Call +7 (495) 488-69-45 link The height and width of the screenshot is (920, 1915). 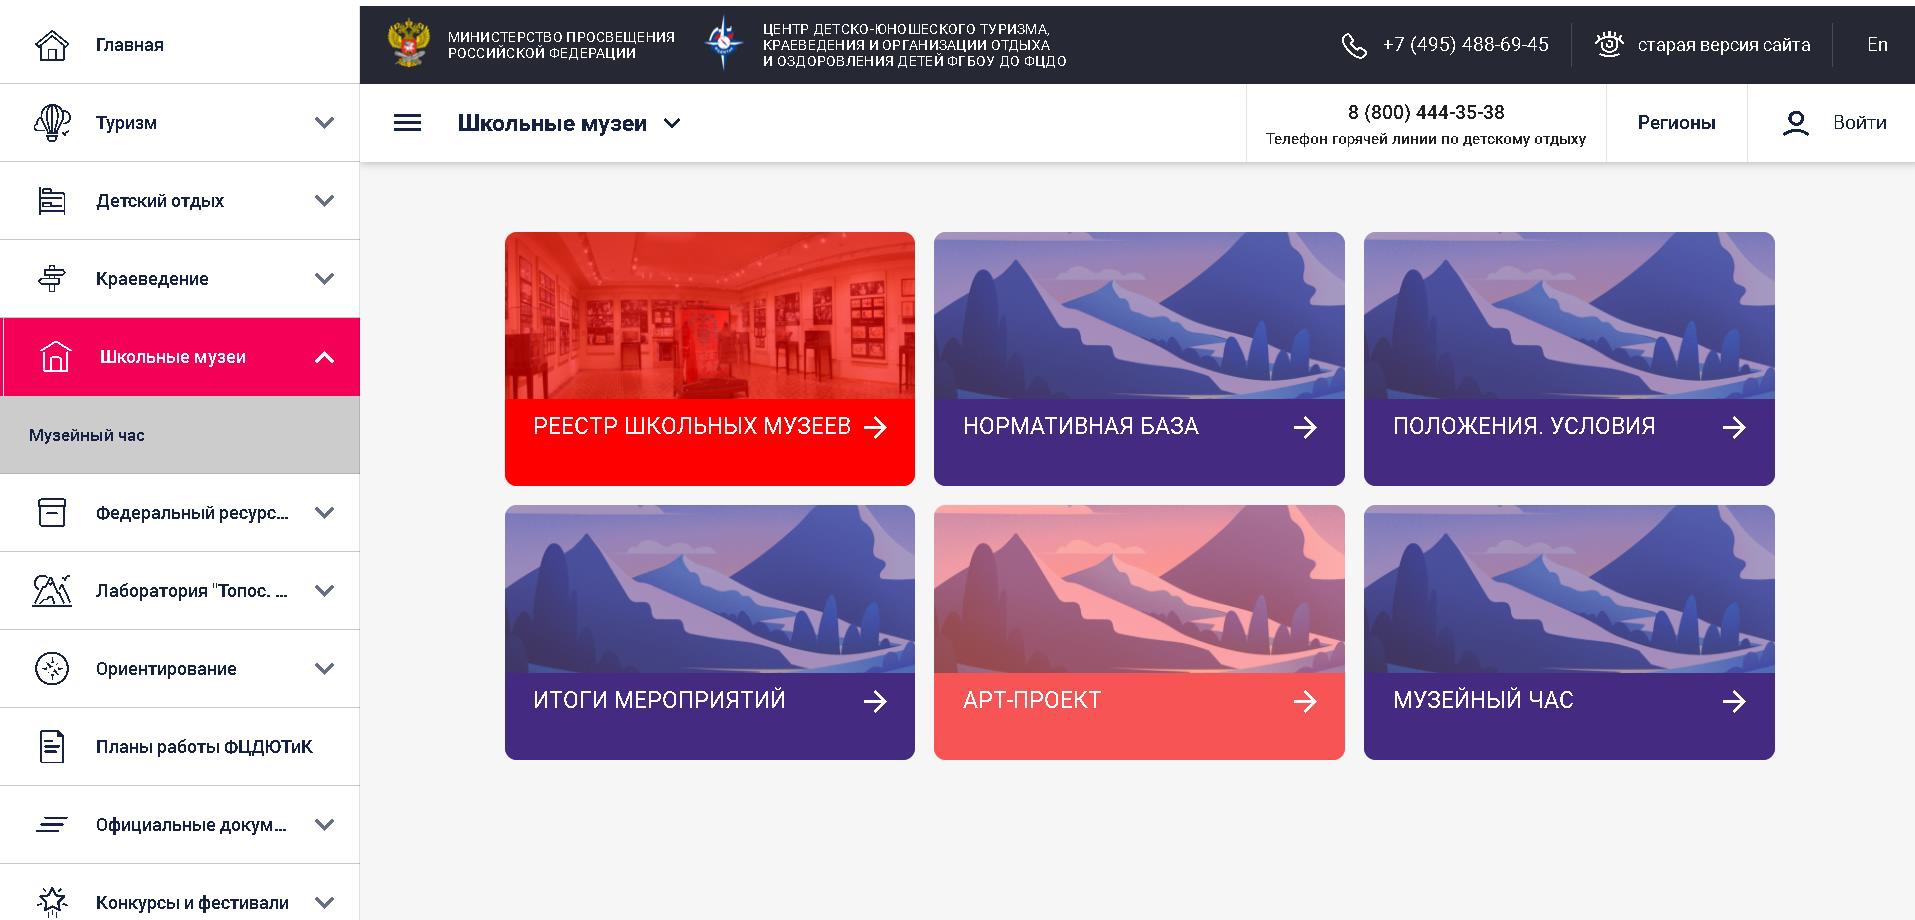tap(1465, 45)
